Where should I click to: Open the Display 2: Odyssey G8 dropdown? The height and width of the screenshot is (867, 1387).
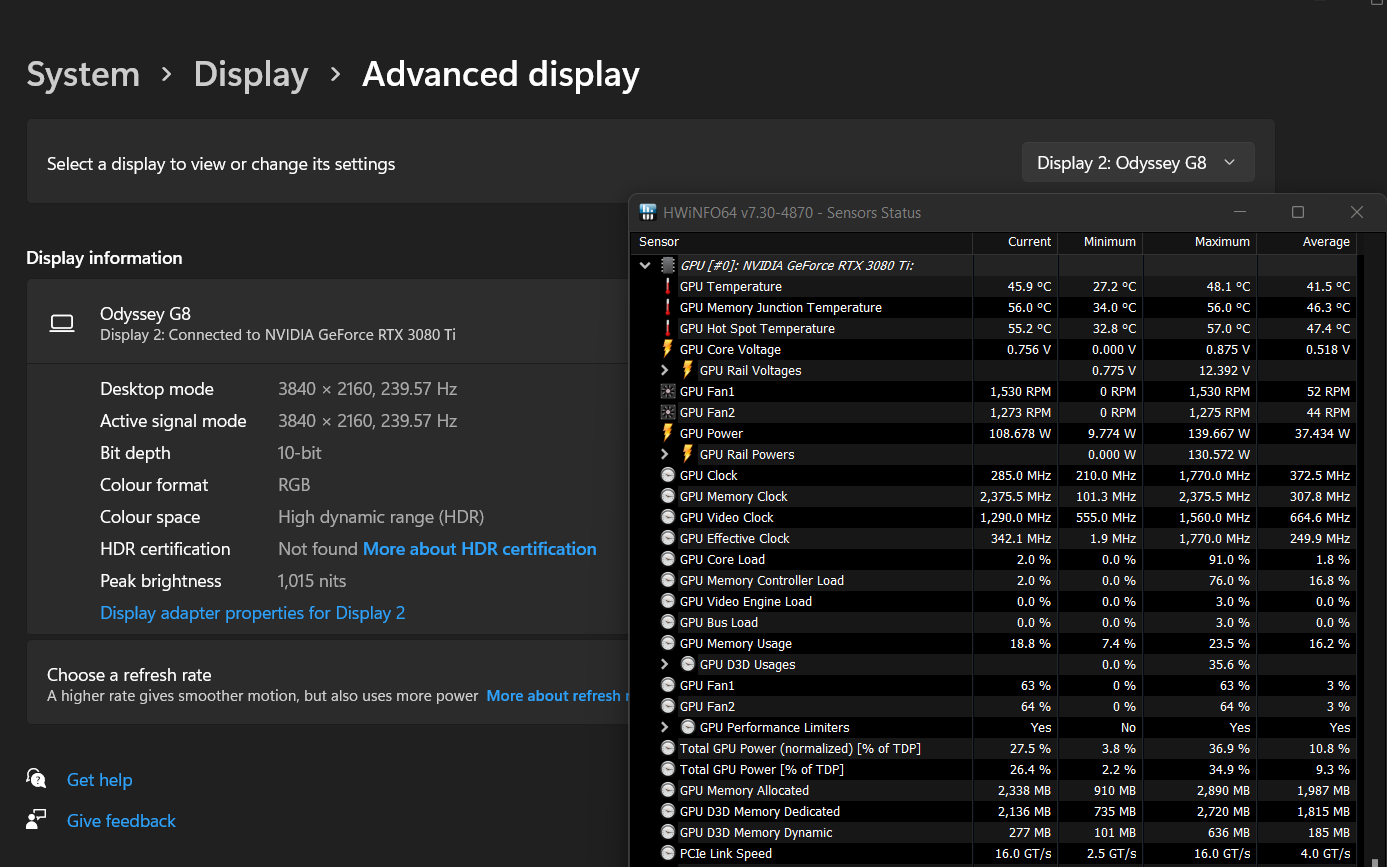coord(1137,161)
